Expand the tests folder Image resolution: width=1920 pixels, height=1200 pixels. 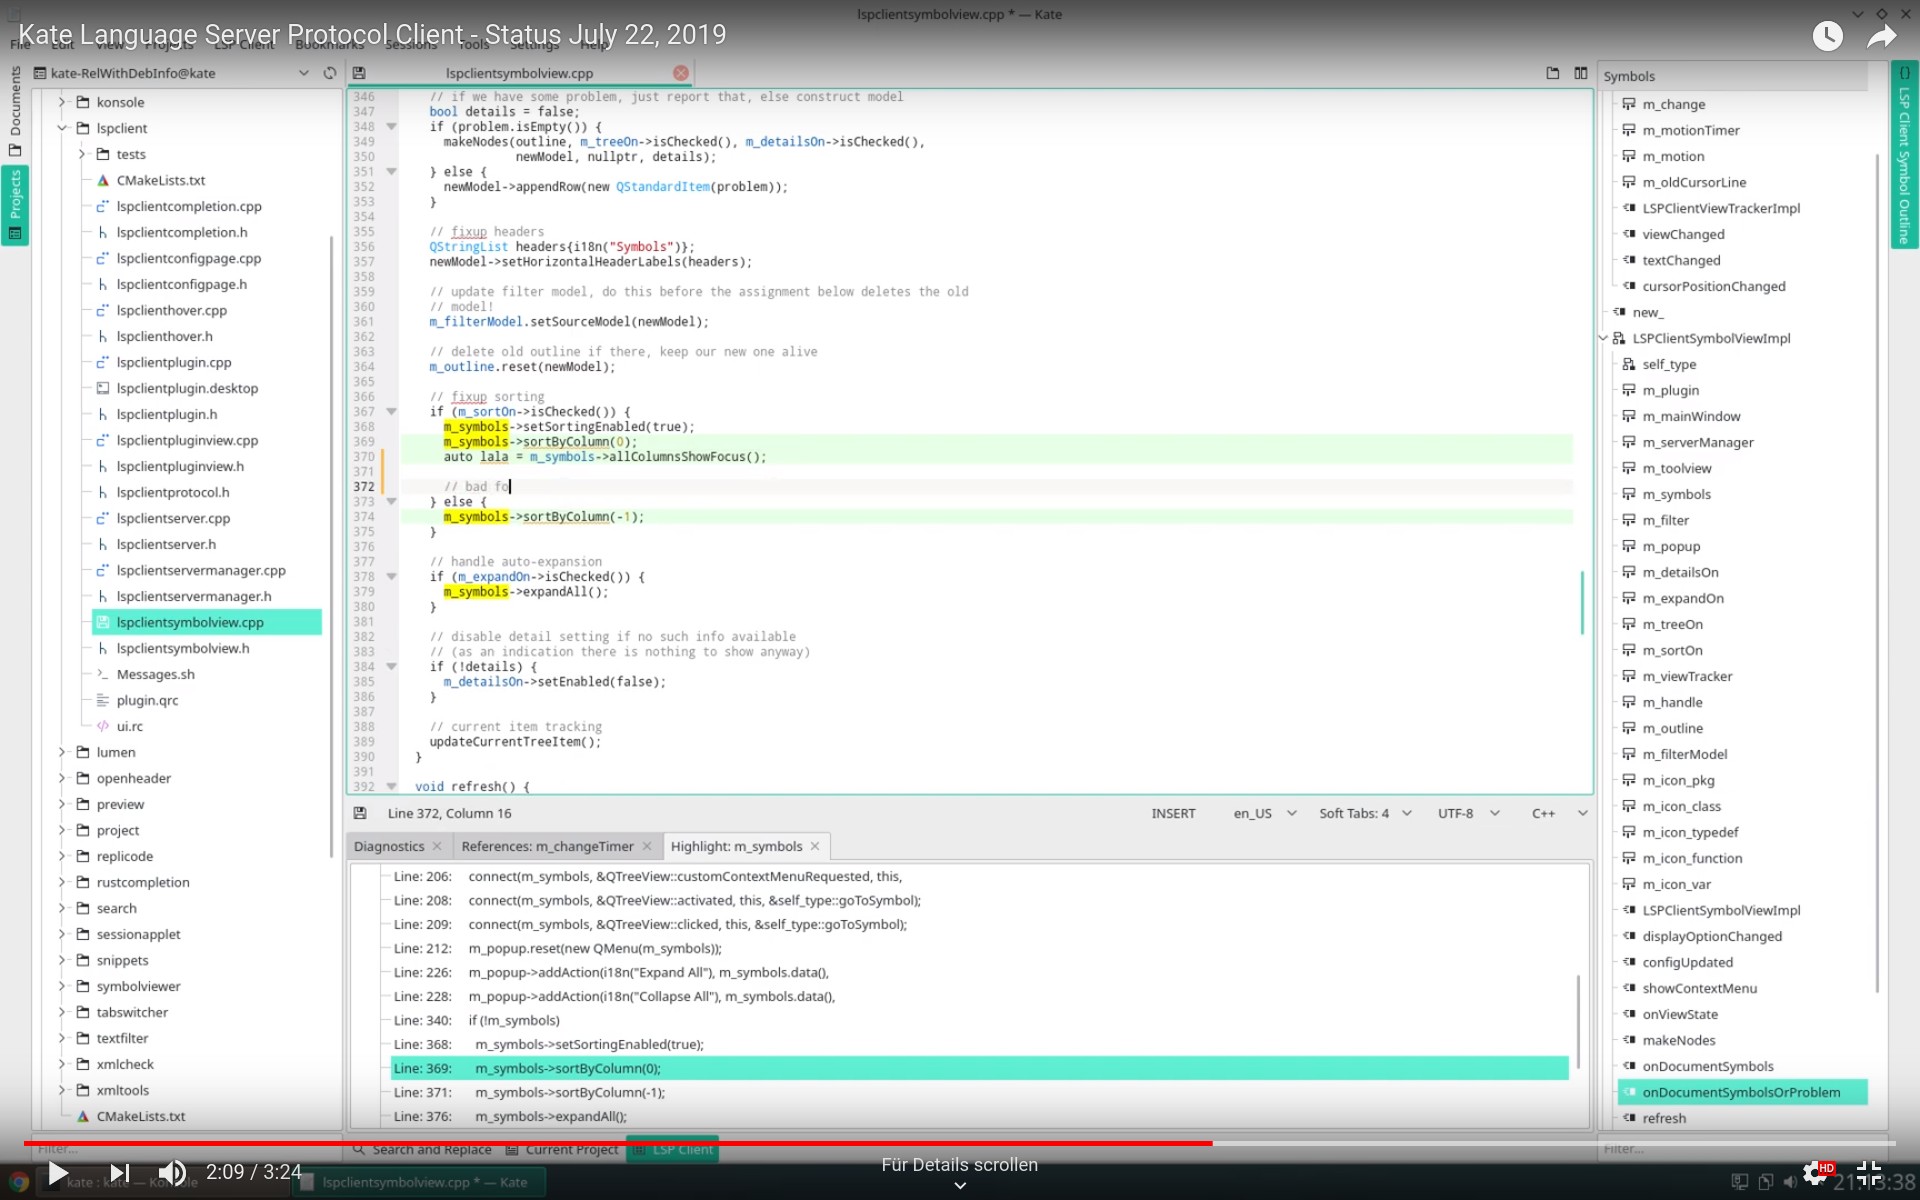tap(82, 154)
